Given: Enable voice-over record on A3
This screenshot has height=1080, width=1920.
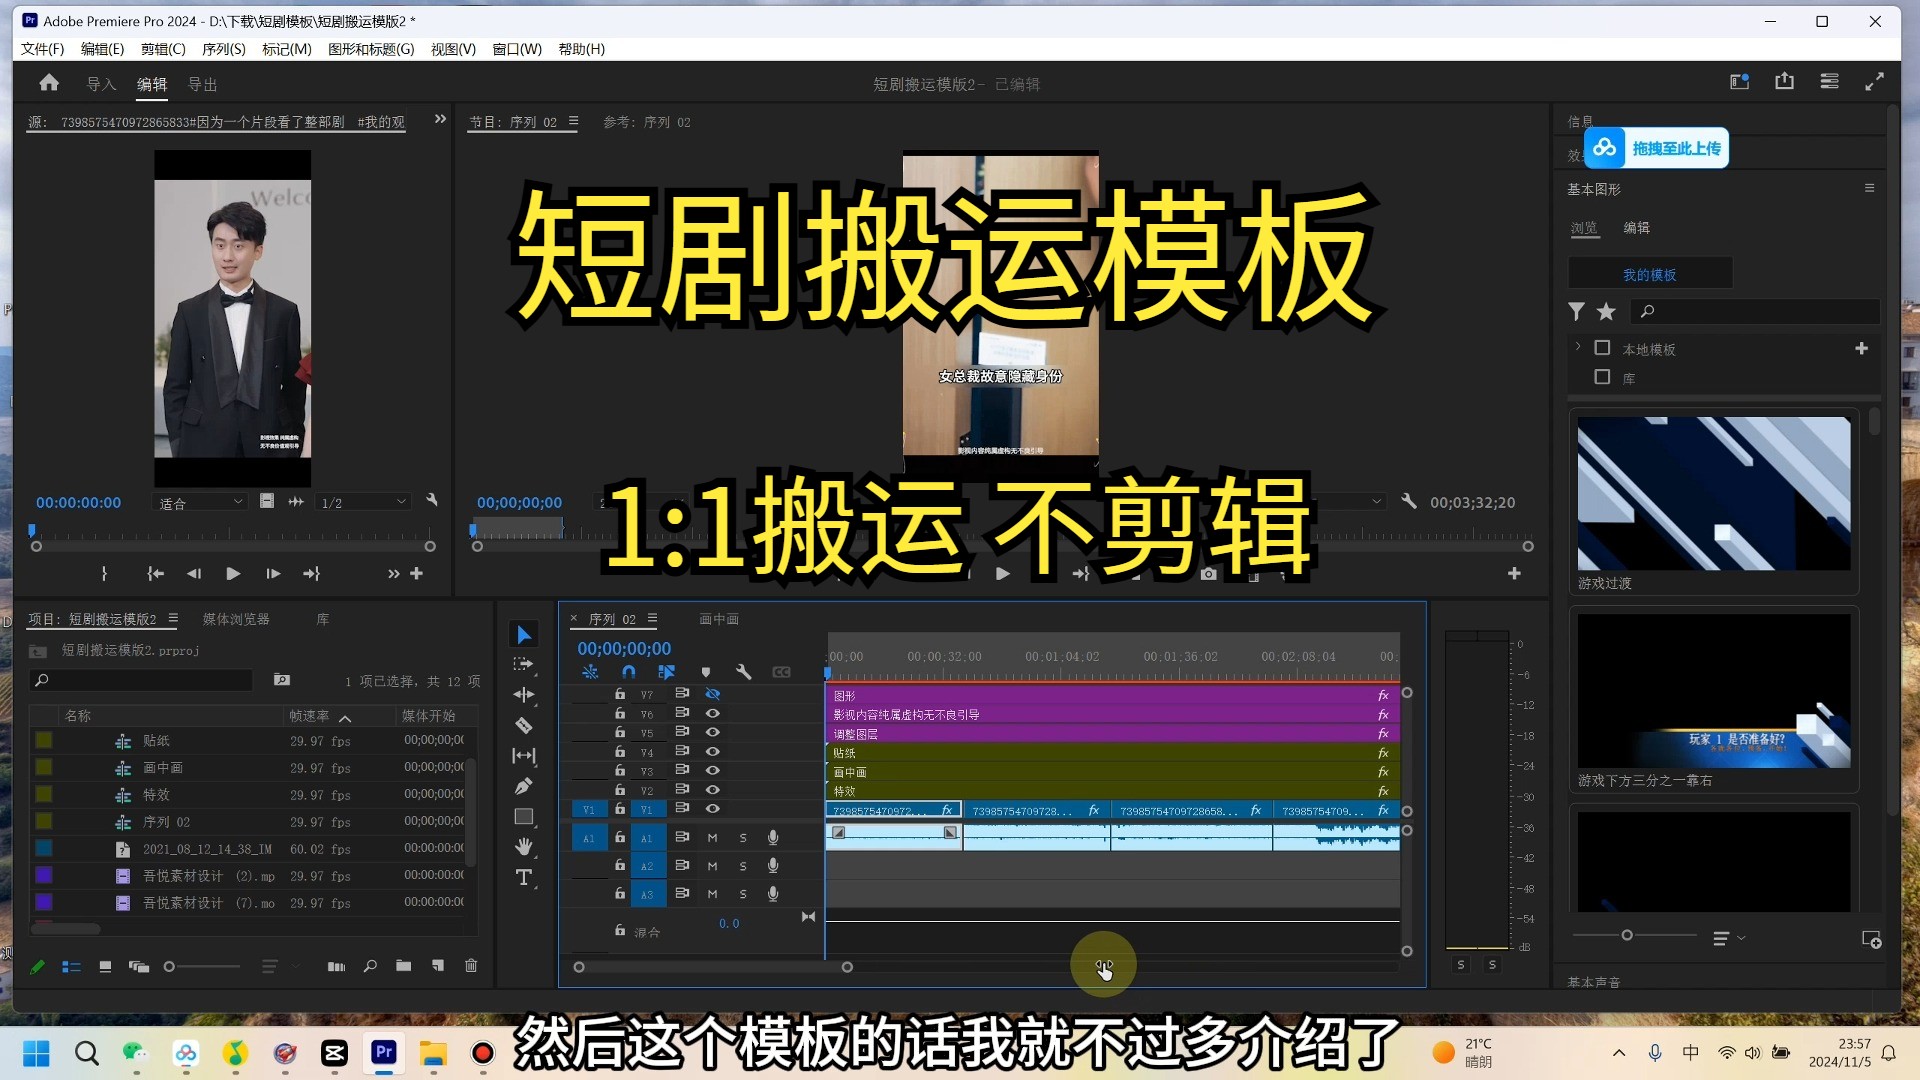Looking at the screenshot, I should (x=773, y=894).
